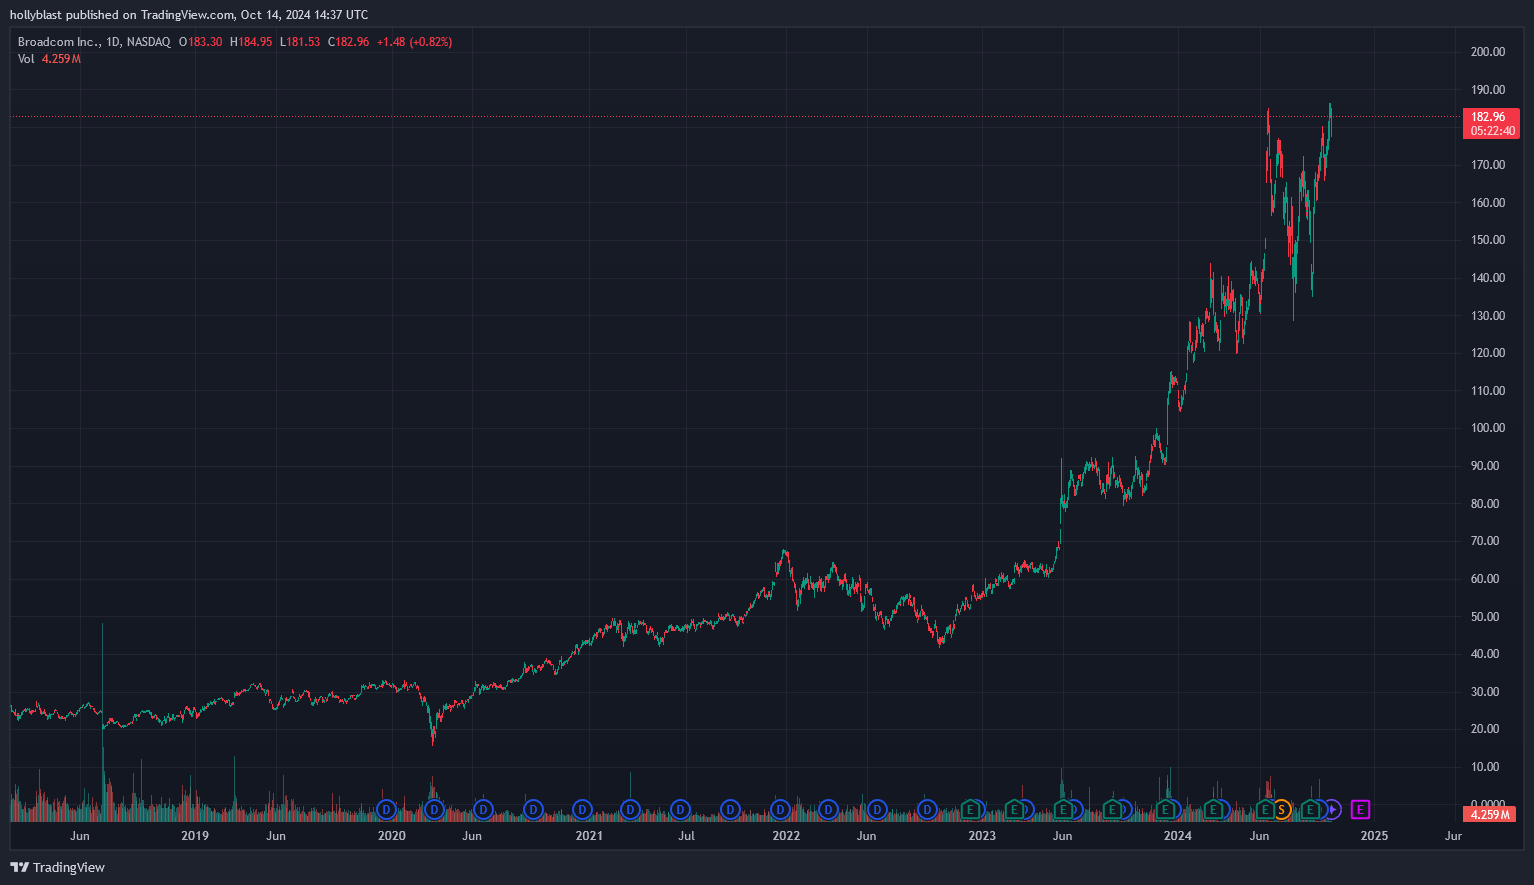Image resolution: width=1534 pixels, height=885 pixels.
Task: Click the orange S stock split marker
Action: (x=1282, y=809)
